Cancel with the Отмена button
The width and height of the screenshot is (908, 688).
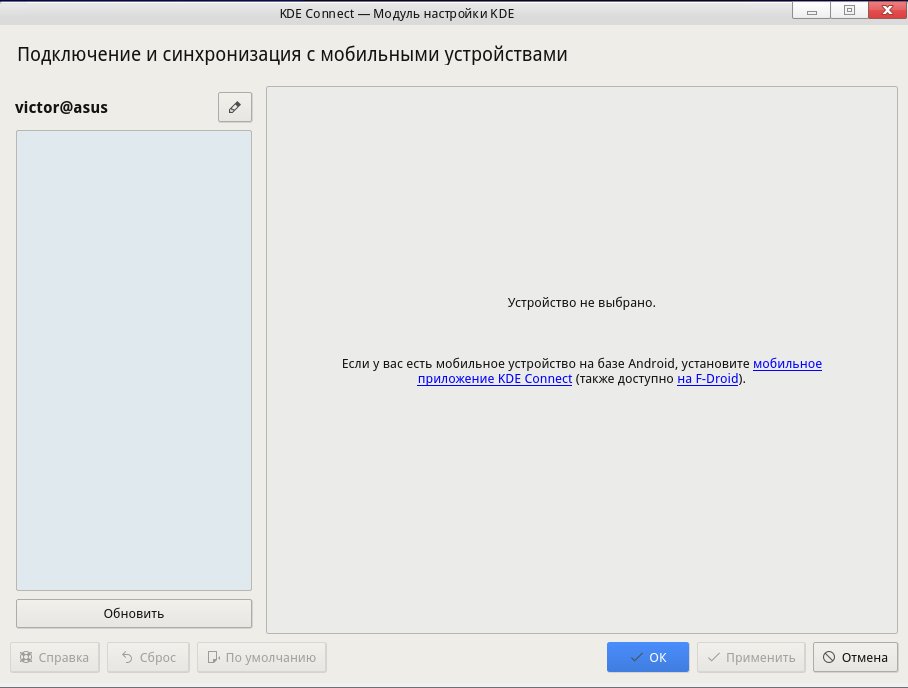pos(855,657)
